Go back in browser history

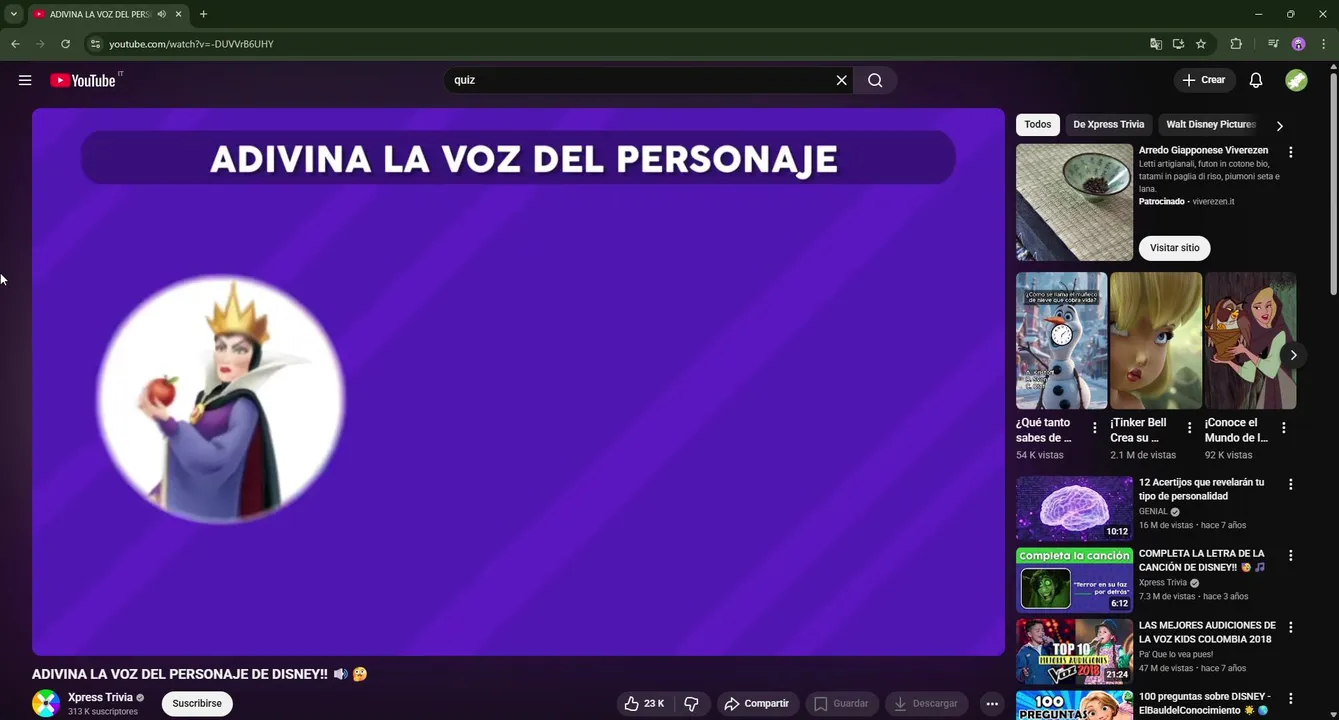[x=15, y=44]
